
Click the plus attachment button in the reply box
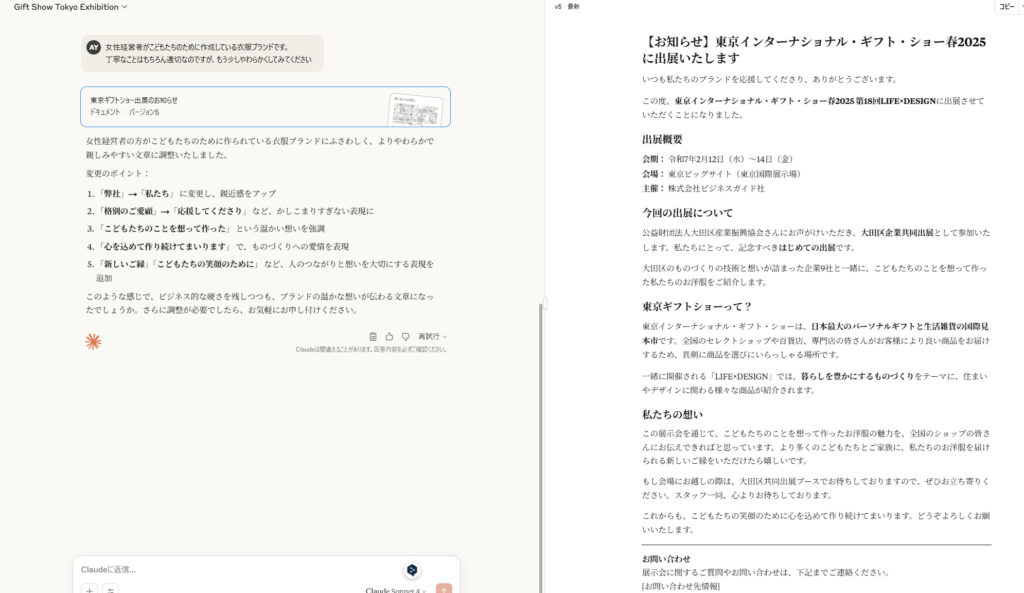(89, 590)
